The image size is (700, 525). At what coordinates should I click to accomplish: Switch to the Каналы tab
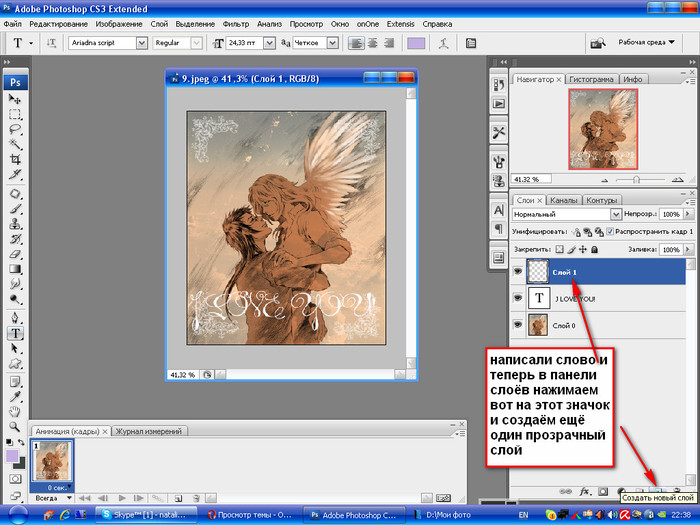[563, 199]
